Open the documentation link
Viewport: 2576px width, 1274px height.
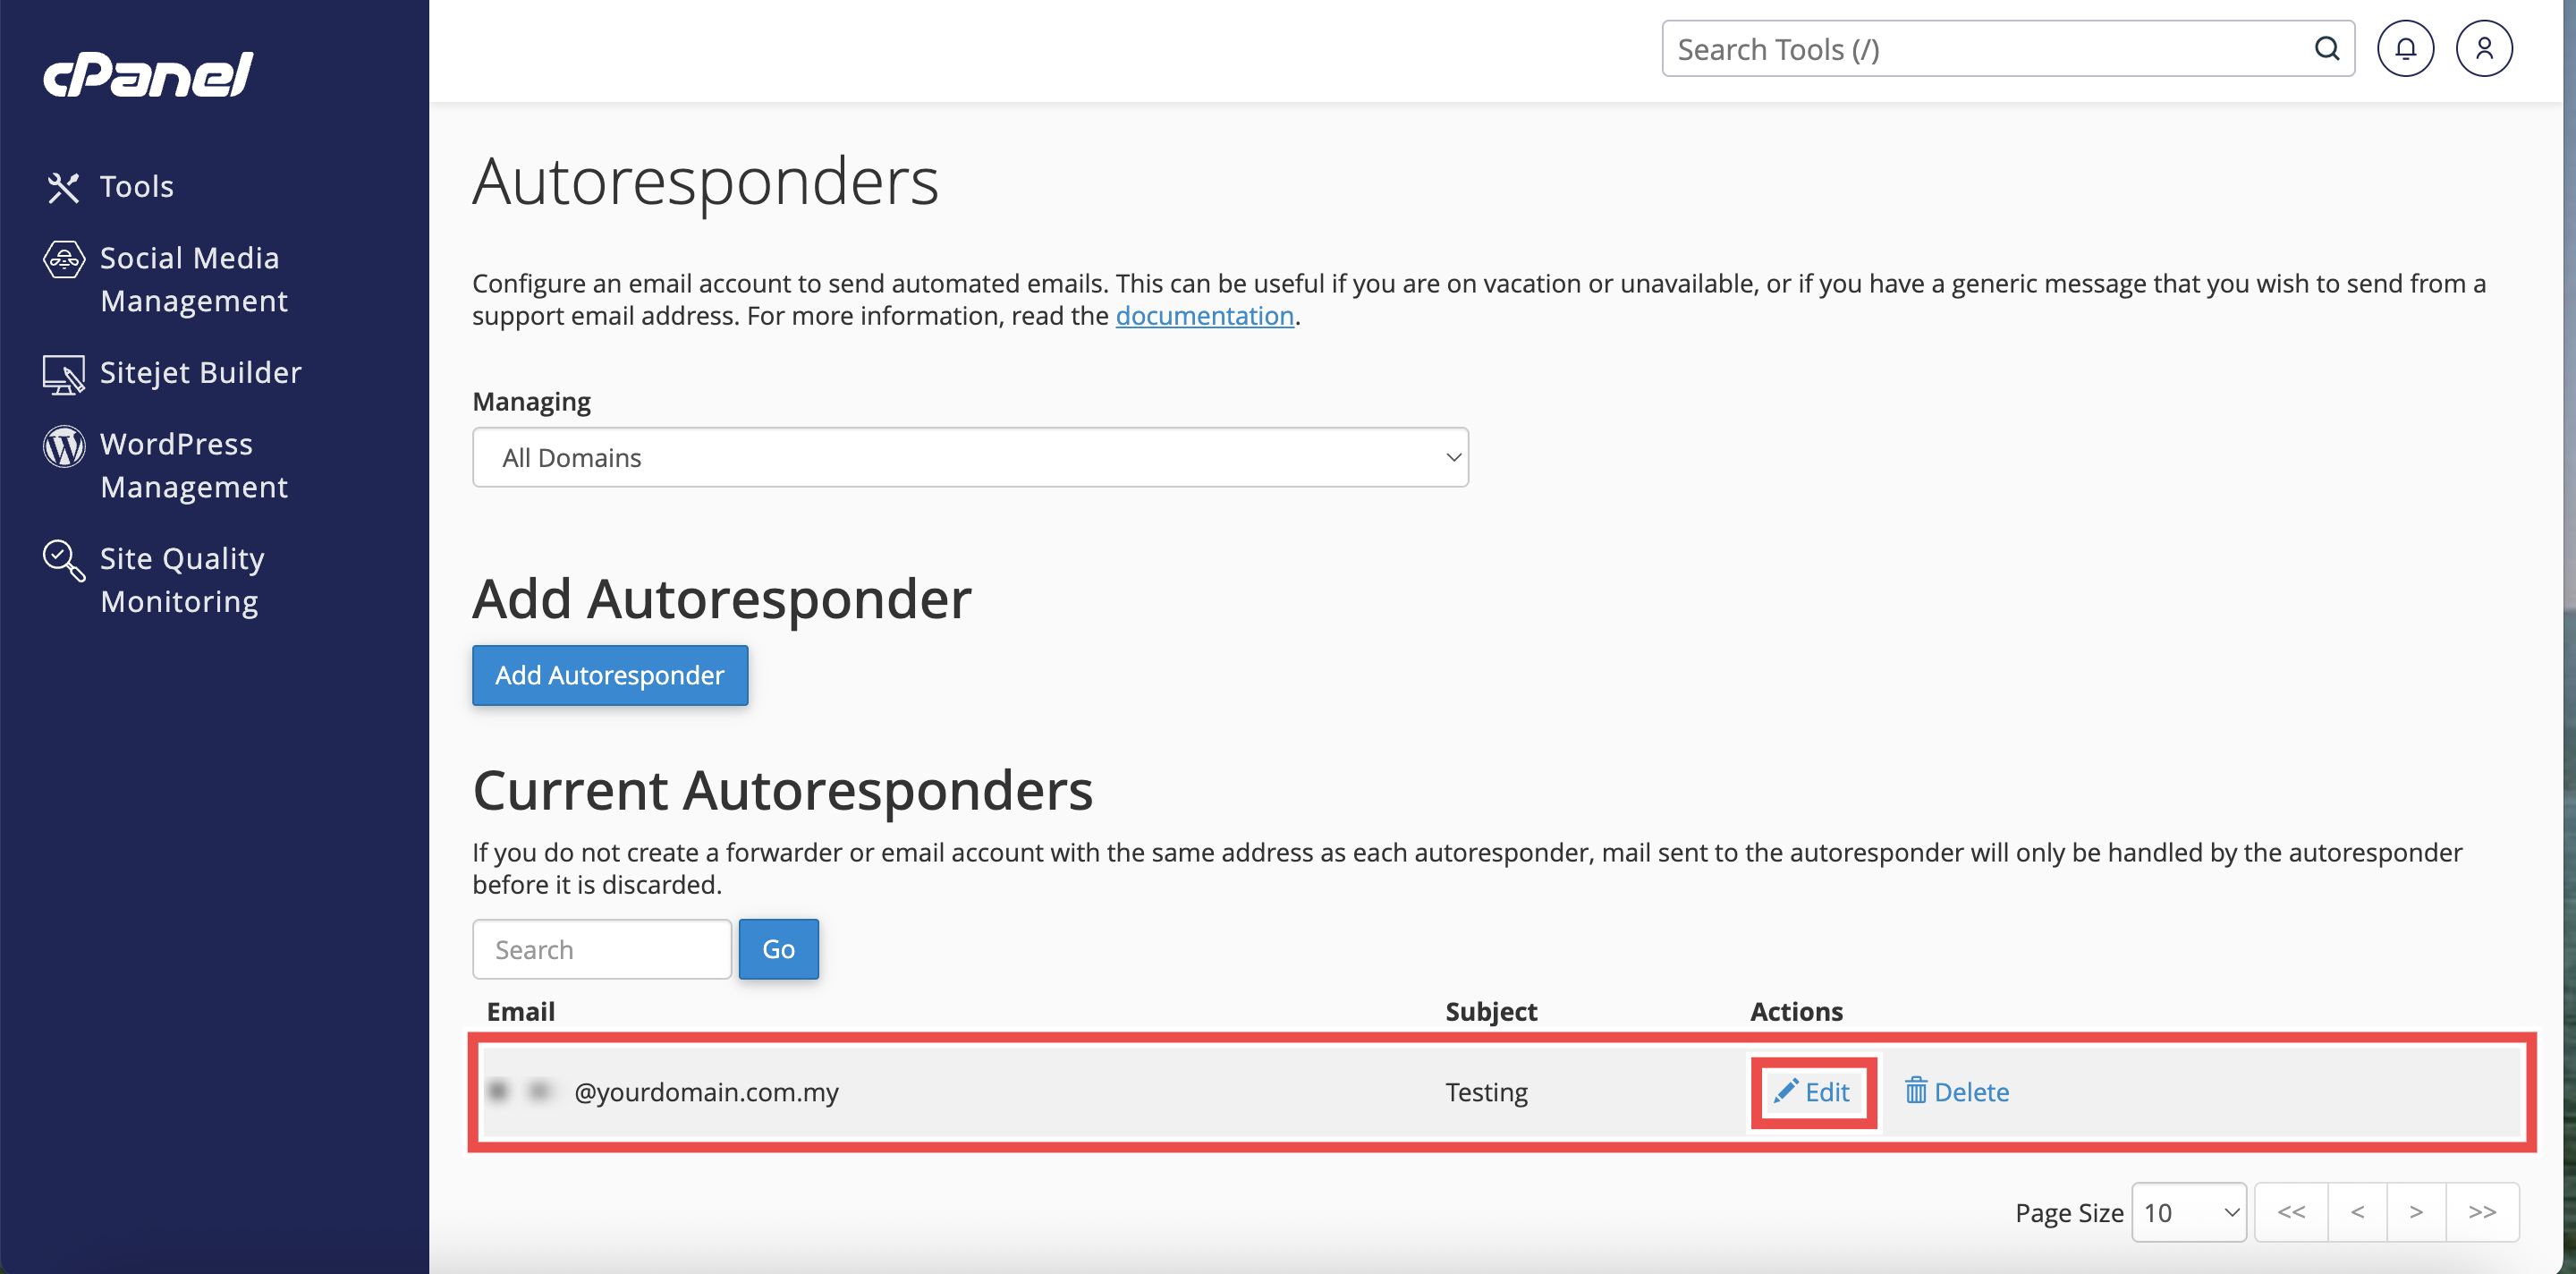coord(1204,316)
